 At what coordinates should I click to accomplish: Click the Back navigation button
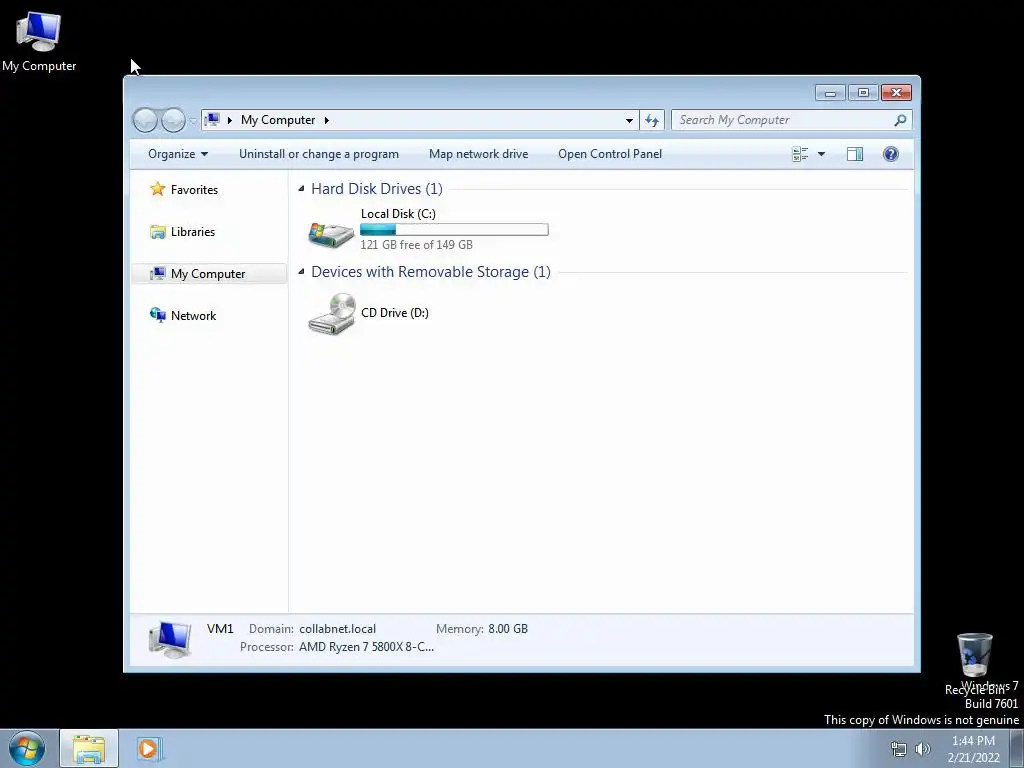tap(145, 120)
